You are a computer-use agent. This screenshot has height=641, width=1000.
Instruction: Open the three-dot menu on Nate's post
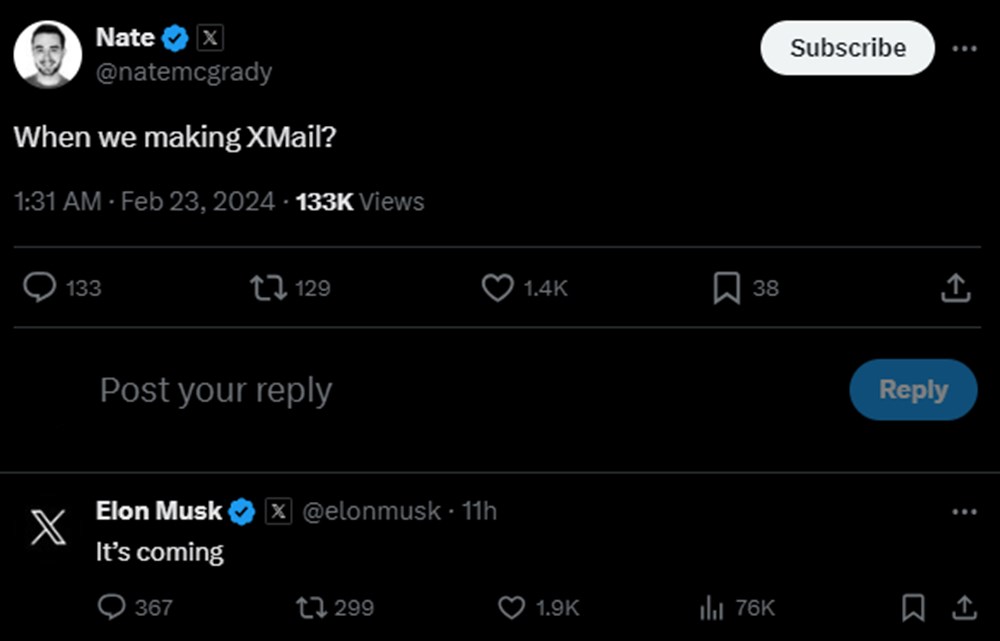click(964, 49)
